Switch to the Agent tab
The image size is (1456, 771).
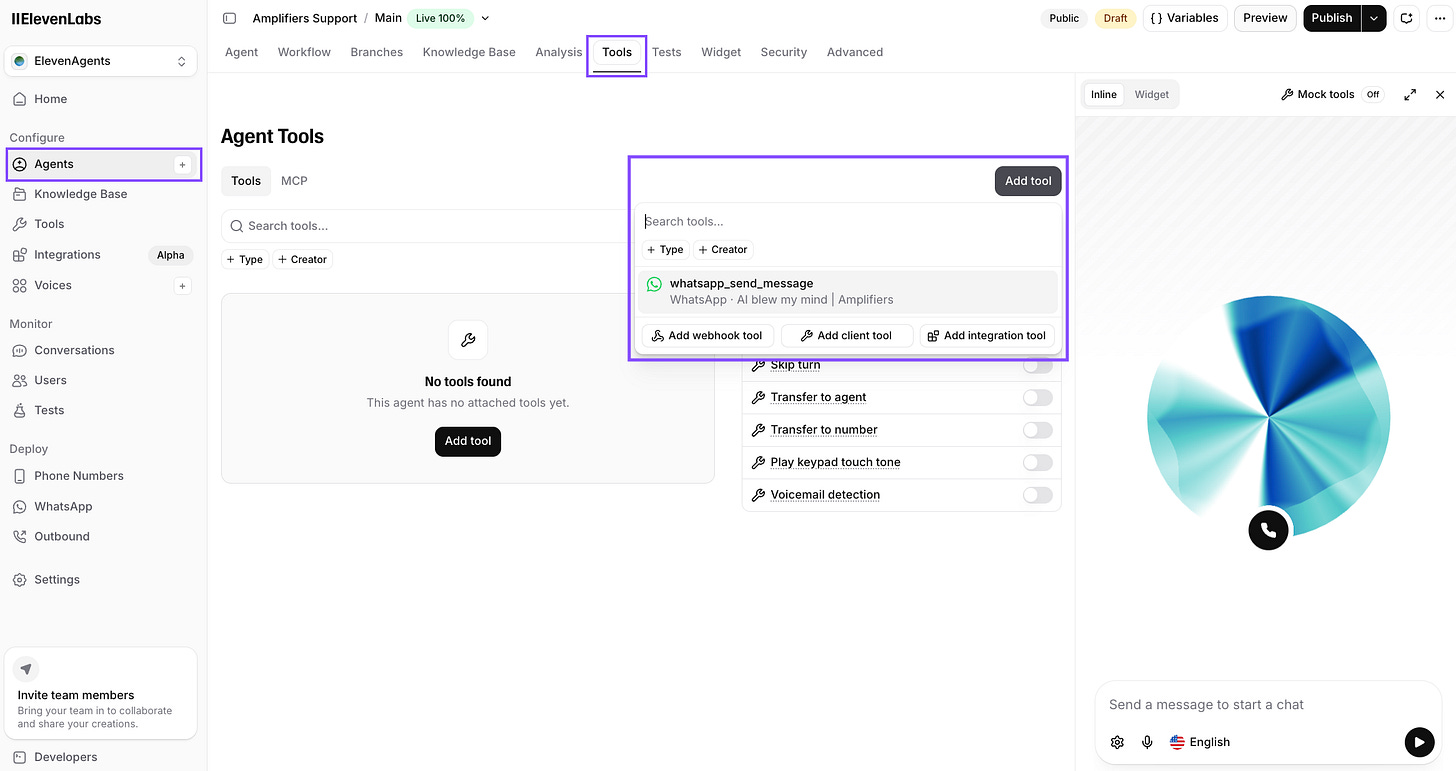point(242,52)
